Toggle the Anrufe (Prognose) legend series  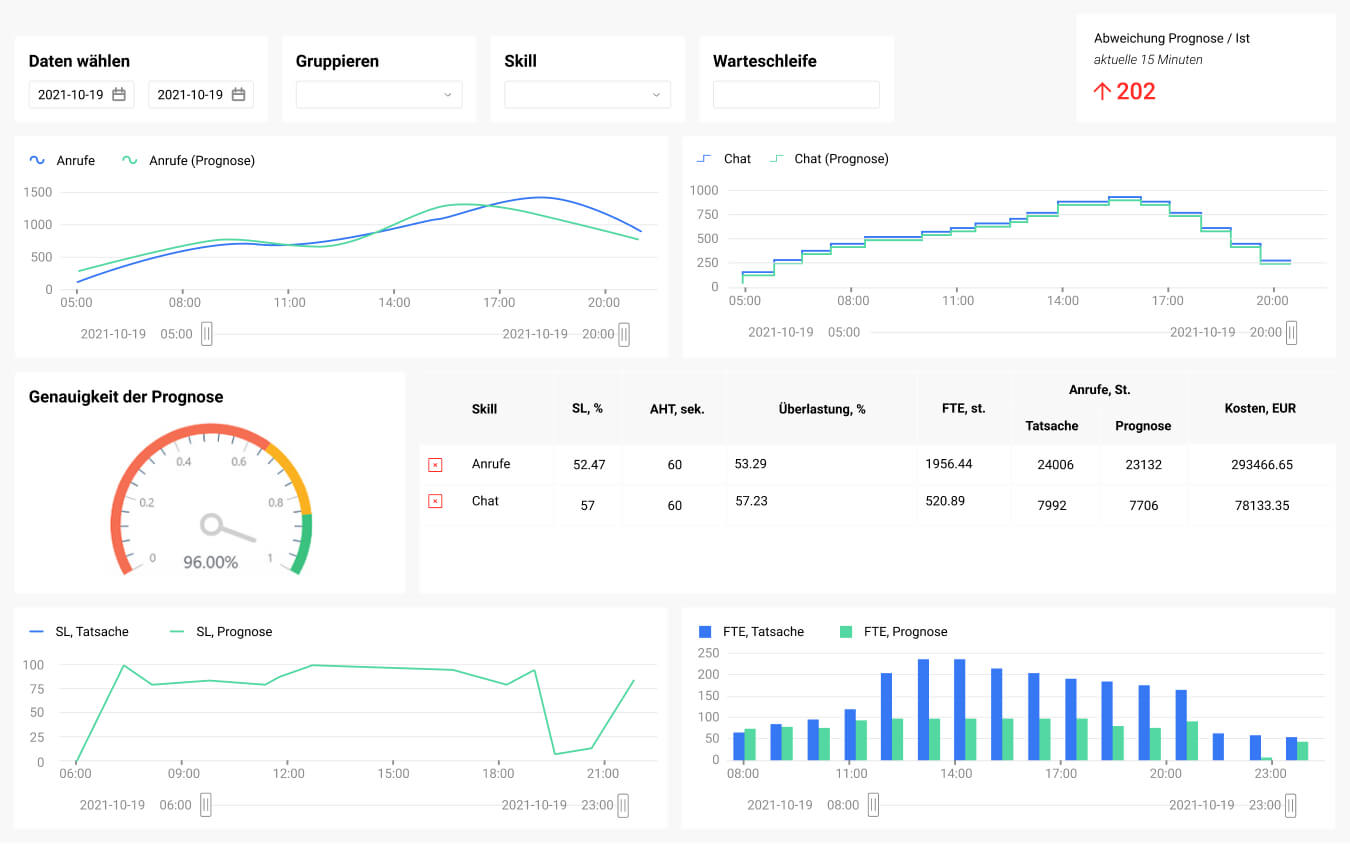[x=188, y=160]
